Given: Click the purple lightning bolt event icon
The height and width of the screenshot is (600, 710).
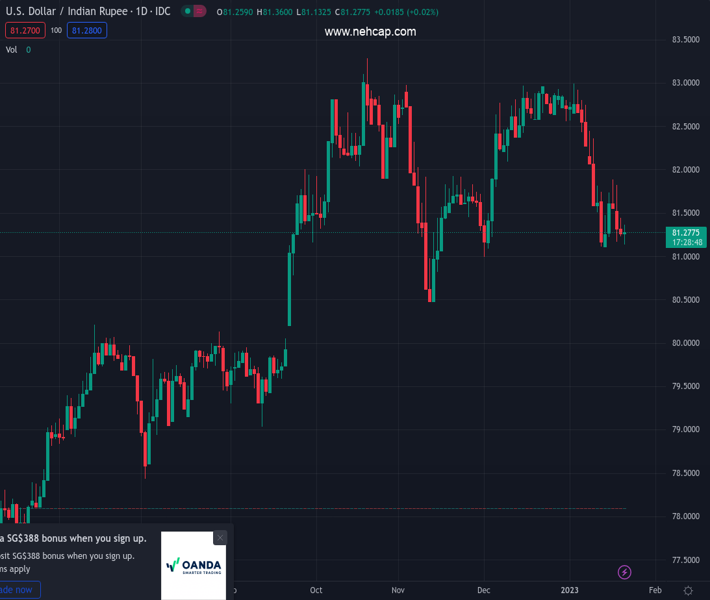Looking at the screenshot, I should point(625,572).
